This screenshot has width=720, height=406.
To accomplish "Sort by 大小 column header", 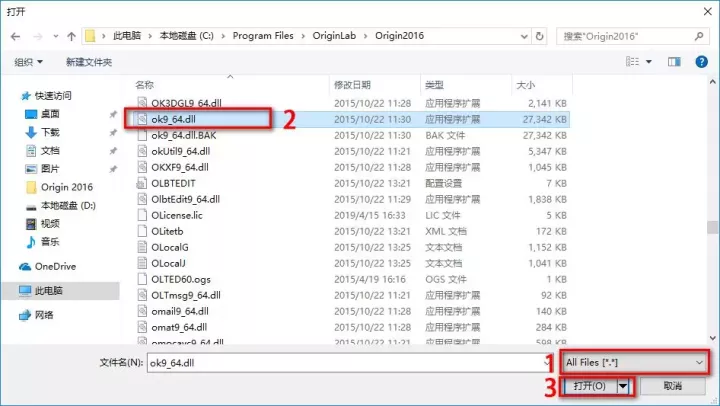I will pos(524,84).
